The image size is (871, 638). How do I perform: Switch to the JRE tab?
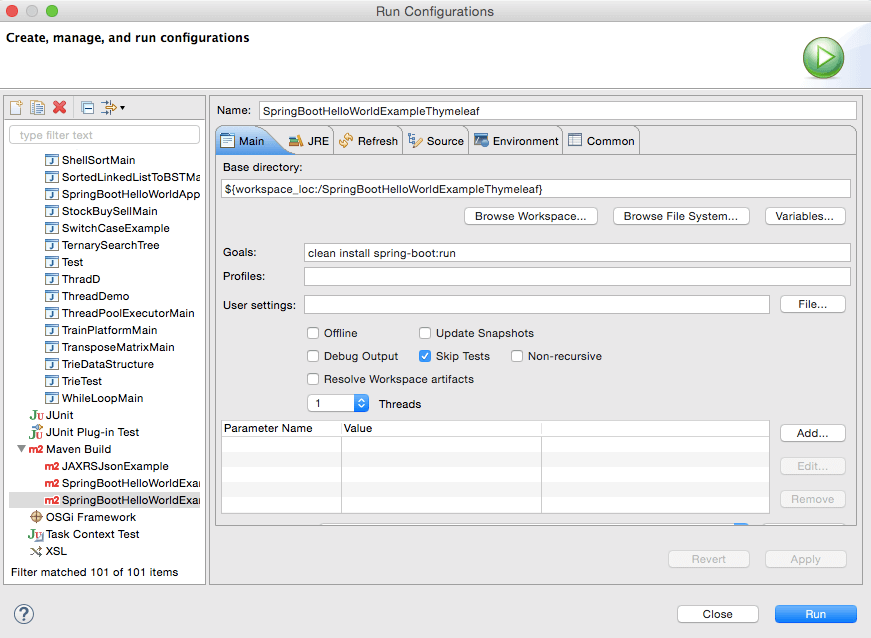pos(309,141)
